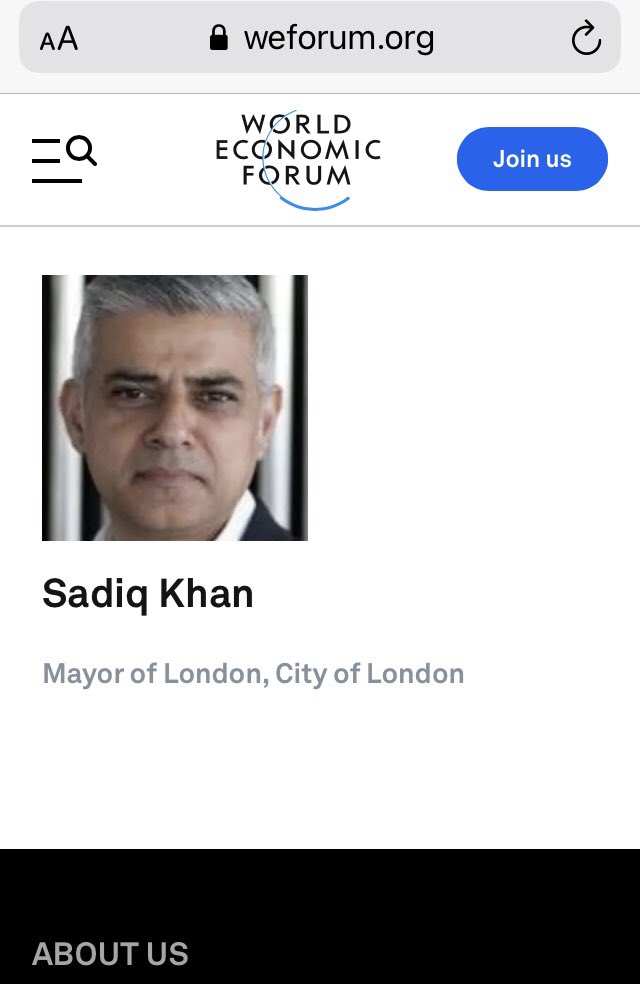Tap the magnifying glass search icon

click(x=82, y=150)
